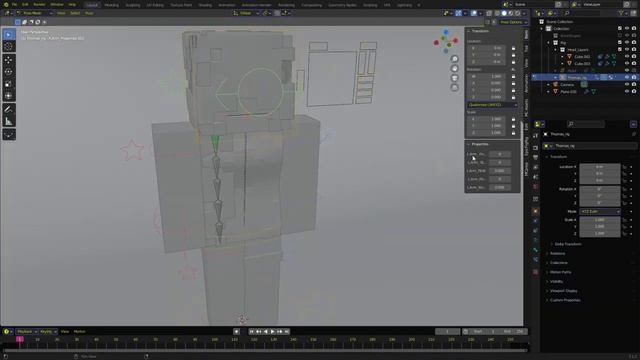Switch to the Modeling workspace tab
The width and height of the screenshot is (640, 360).
tap(111, 5)
